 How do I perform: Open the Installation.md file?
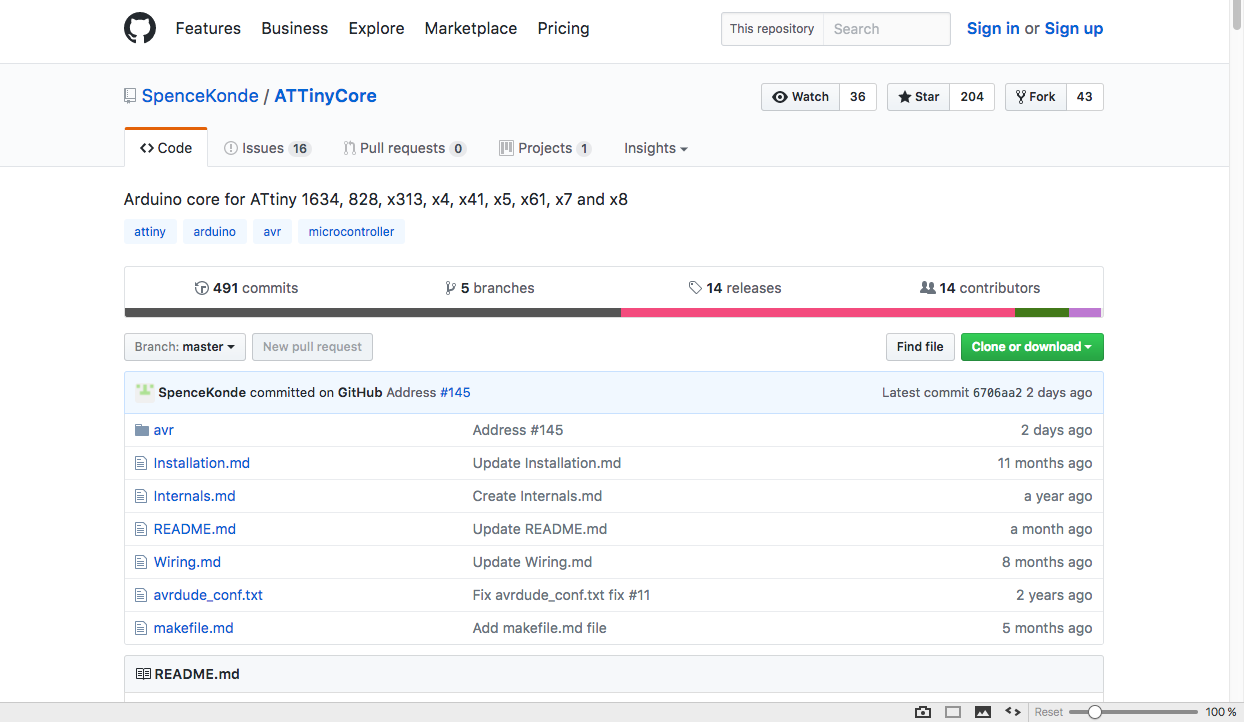pyautogui.click(x=202, y=463)
